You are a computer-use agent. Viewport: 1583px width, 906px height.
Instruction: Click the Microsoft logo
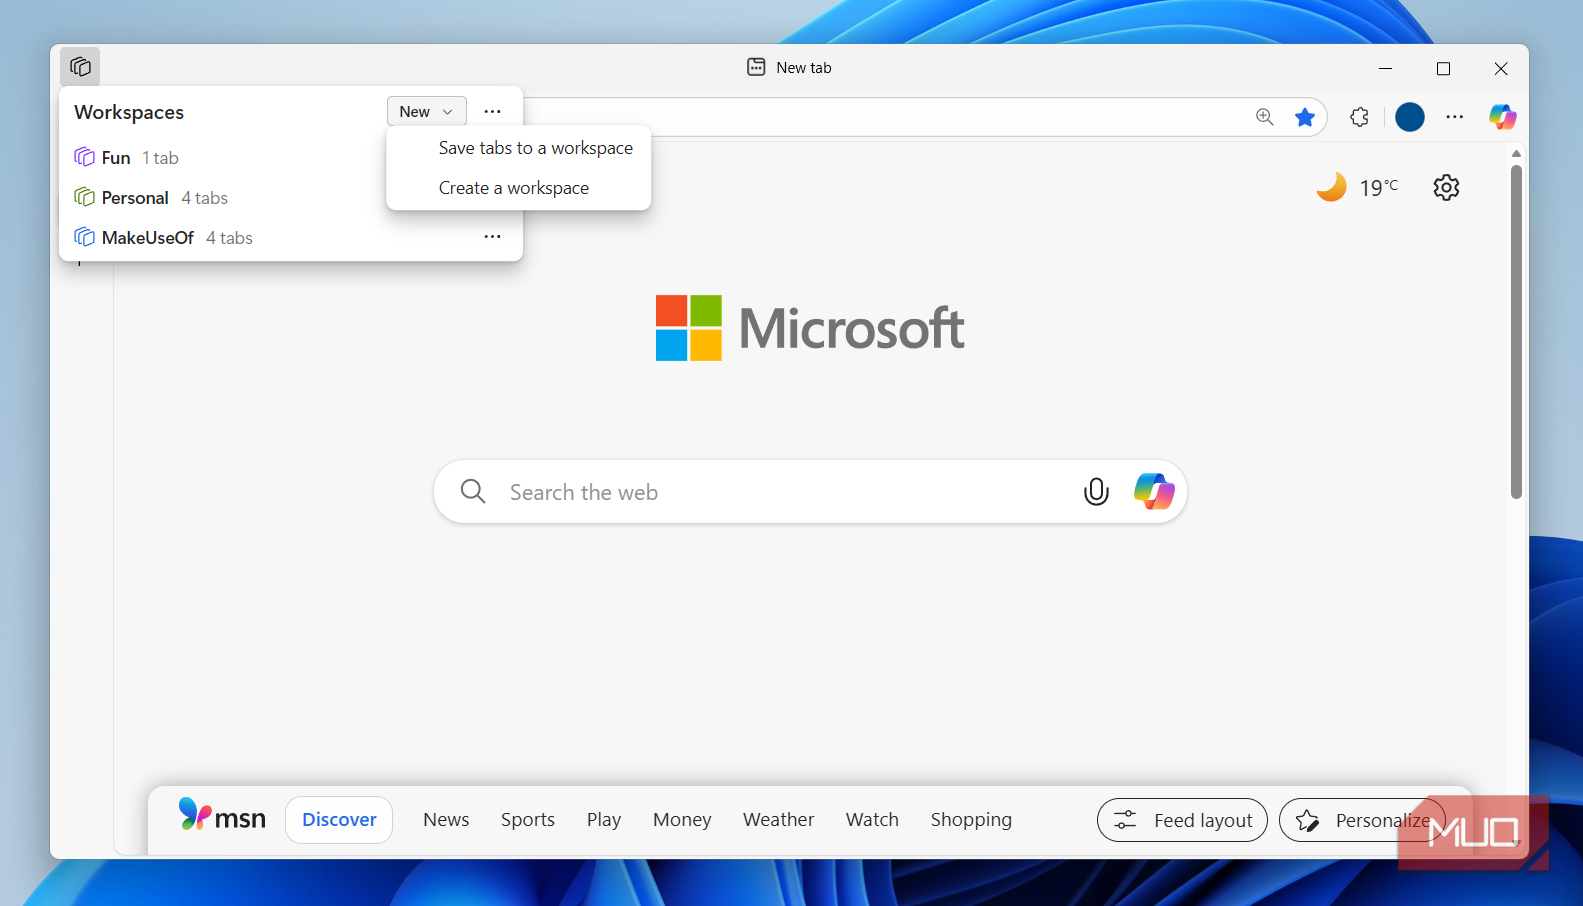pyautogui.click(x=810, y=328)
